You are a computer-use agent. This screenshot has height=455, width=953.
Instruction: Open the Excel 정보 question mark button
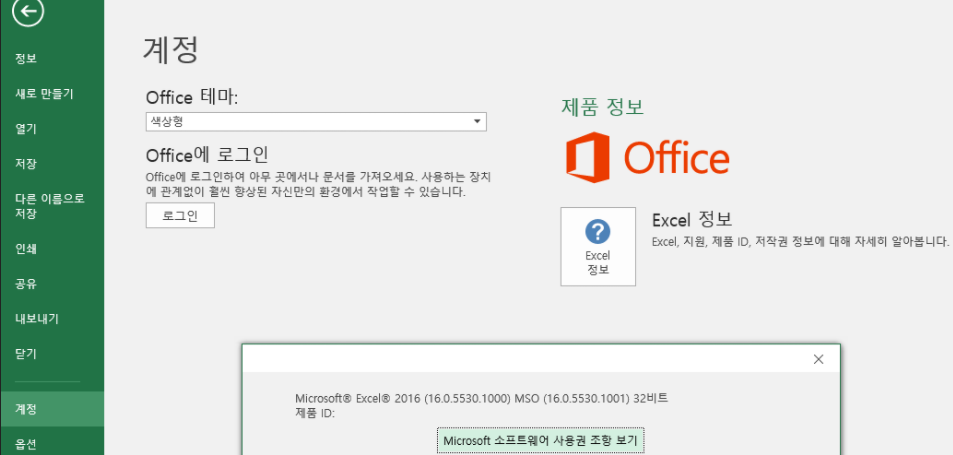598,246
